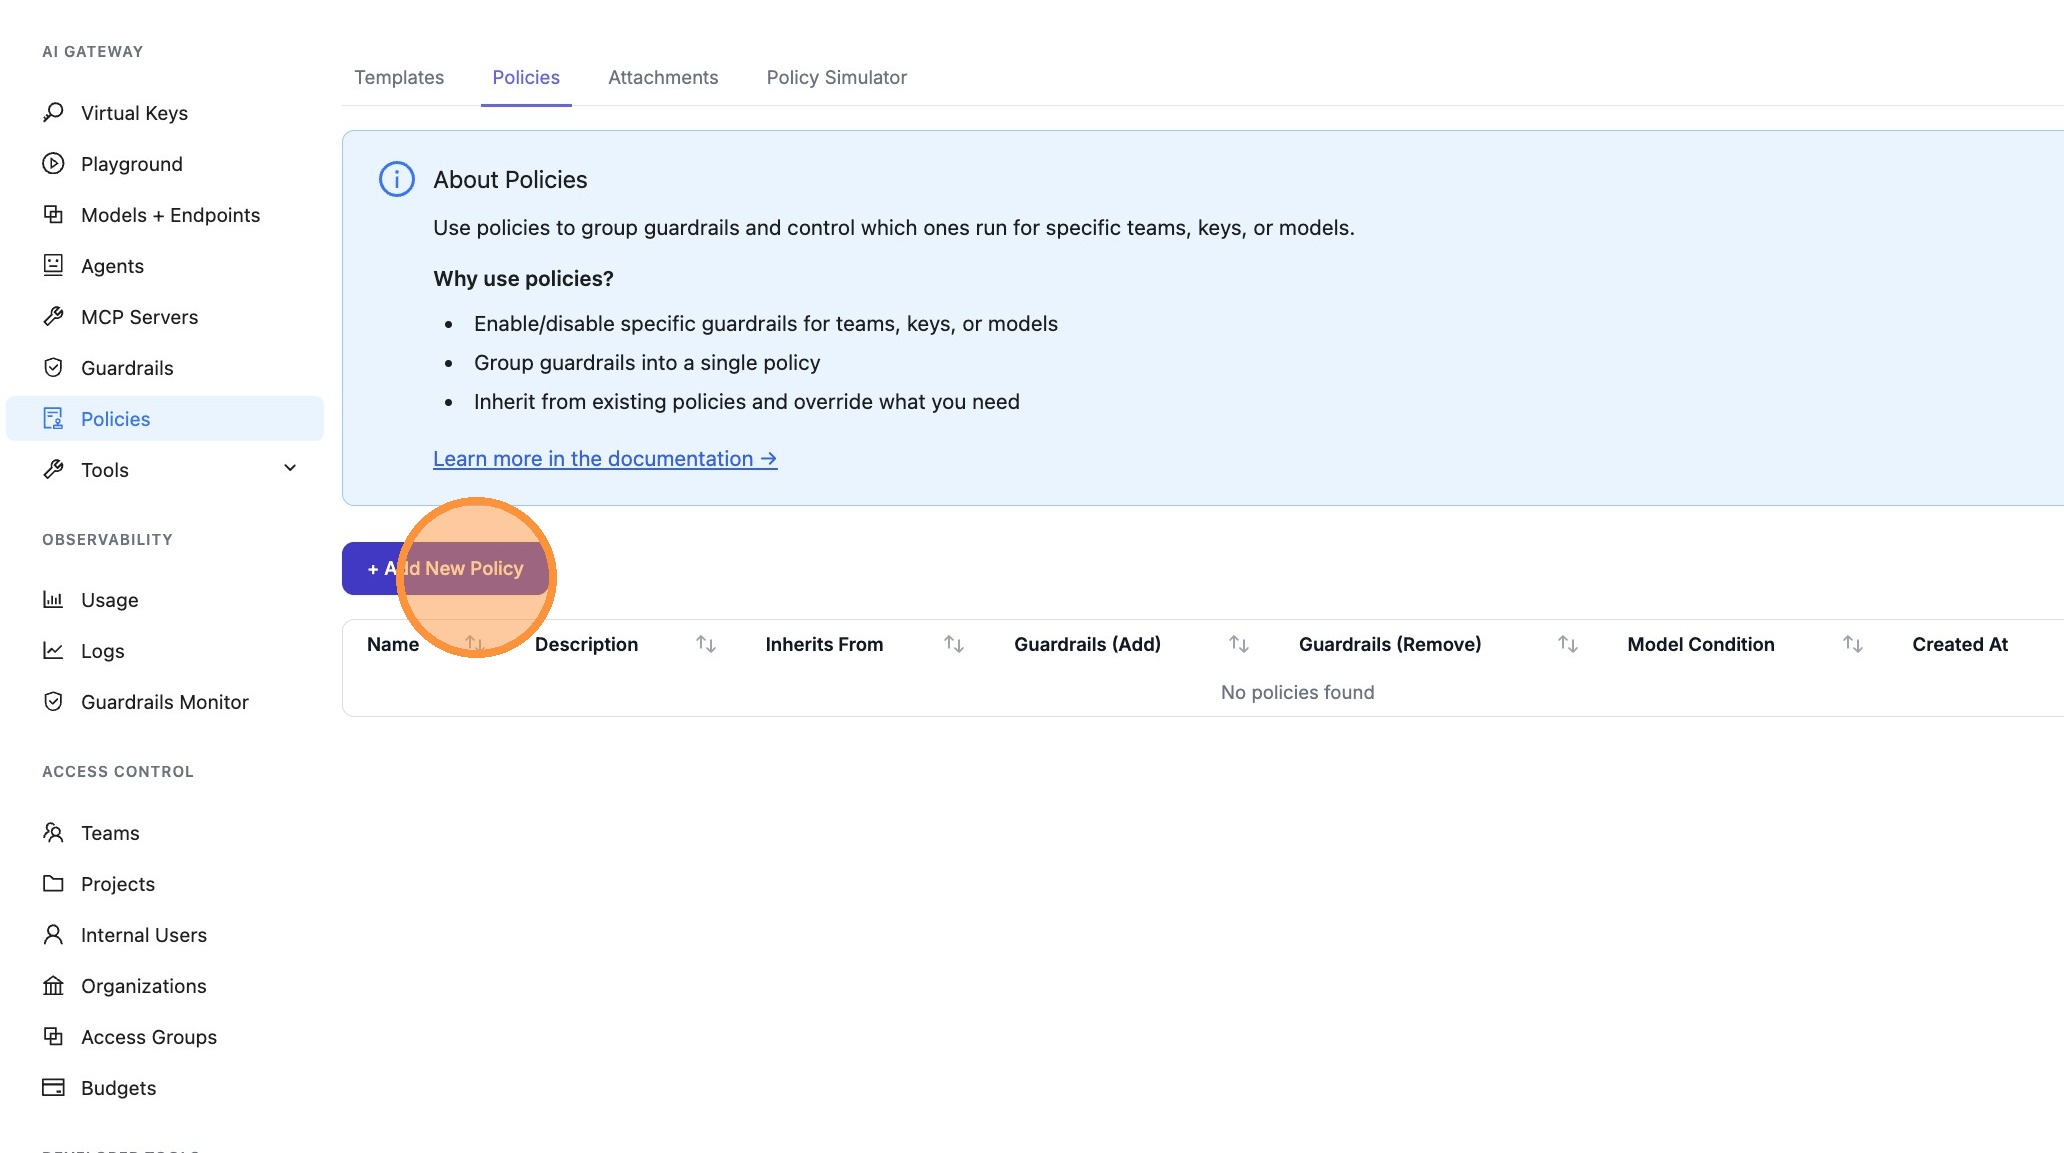Viewport: 2064px width, 1153px height.
Task: Click the Organizations building icon
Action: tap(53, 985)
